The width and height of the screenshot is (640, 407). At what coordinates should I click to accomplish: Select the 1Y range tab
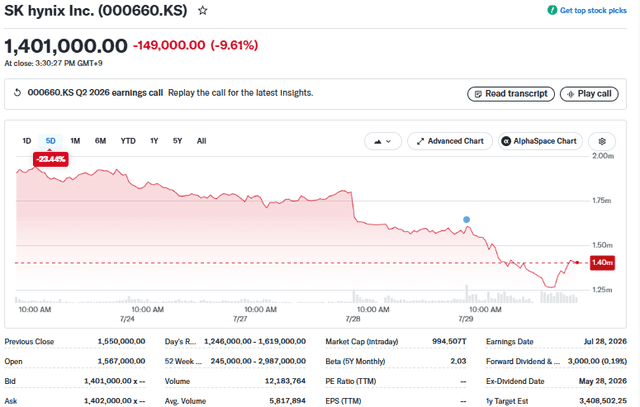coord(154,141)
